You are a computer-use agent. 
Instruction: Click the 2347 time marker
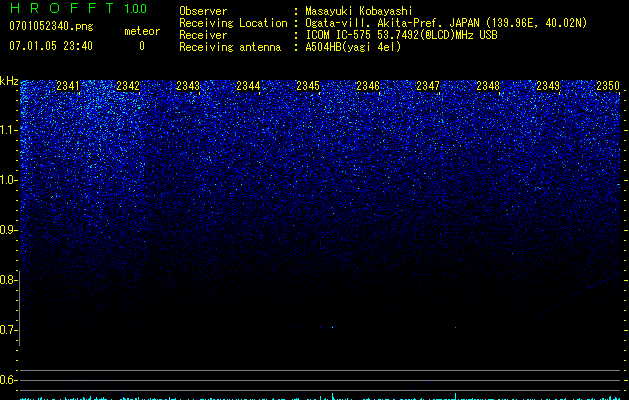[428, 85]
